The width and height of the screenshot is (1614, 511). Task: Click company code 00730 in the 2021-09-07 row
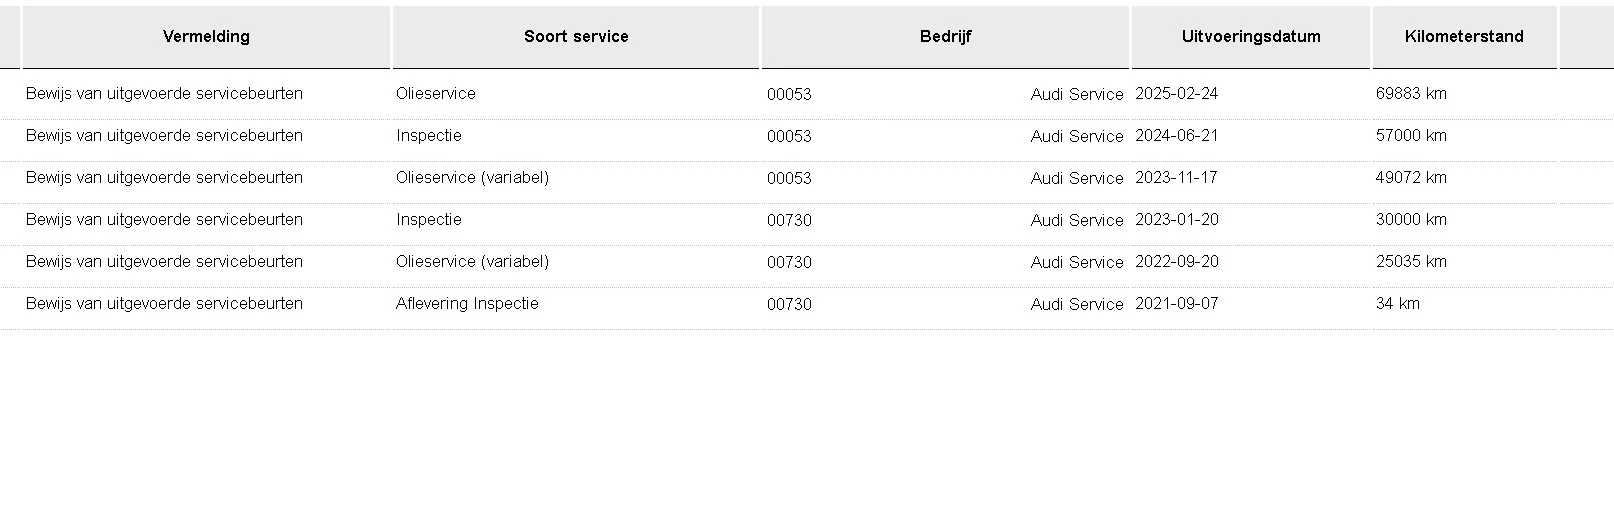[x=789, y=305]
